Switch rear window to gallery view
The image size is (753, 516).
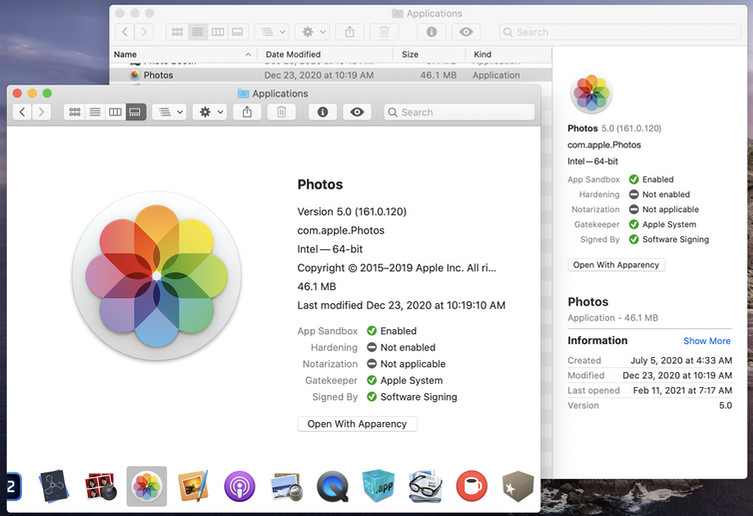pos(238,32)
